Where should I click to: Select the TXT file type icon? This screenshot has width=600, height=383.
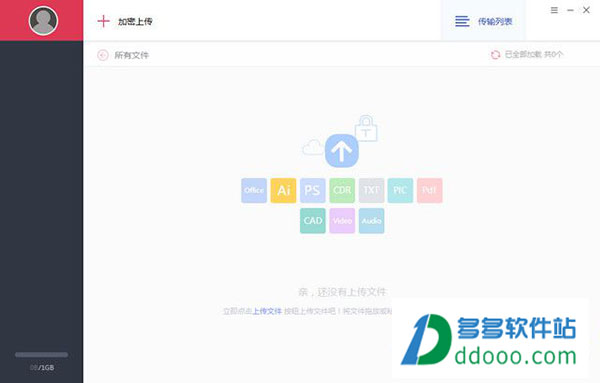[x=372, y=190]
